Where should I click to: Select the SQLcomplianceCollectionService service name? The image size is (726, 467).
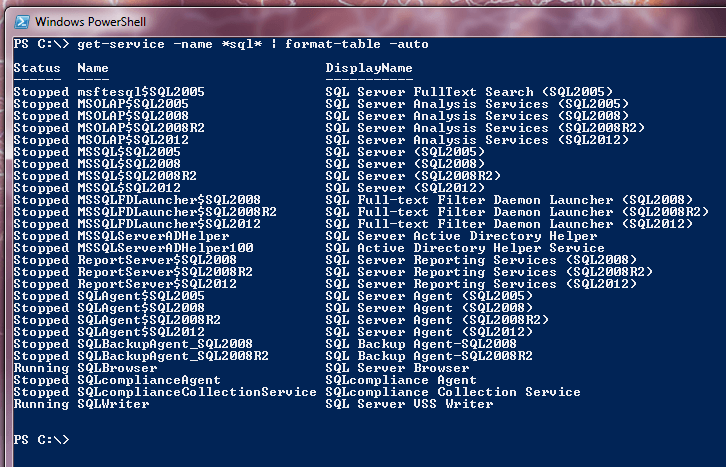[197, 393]
